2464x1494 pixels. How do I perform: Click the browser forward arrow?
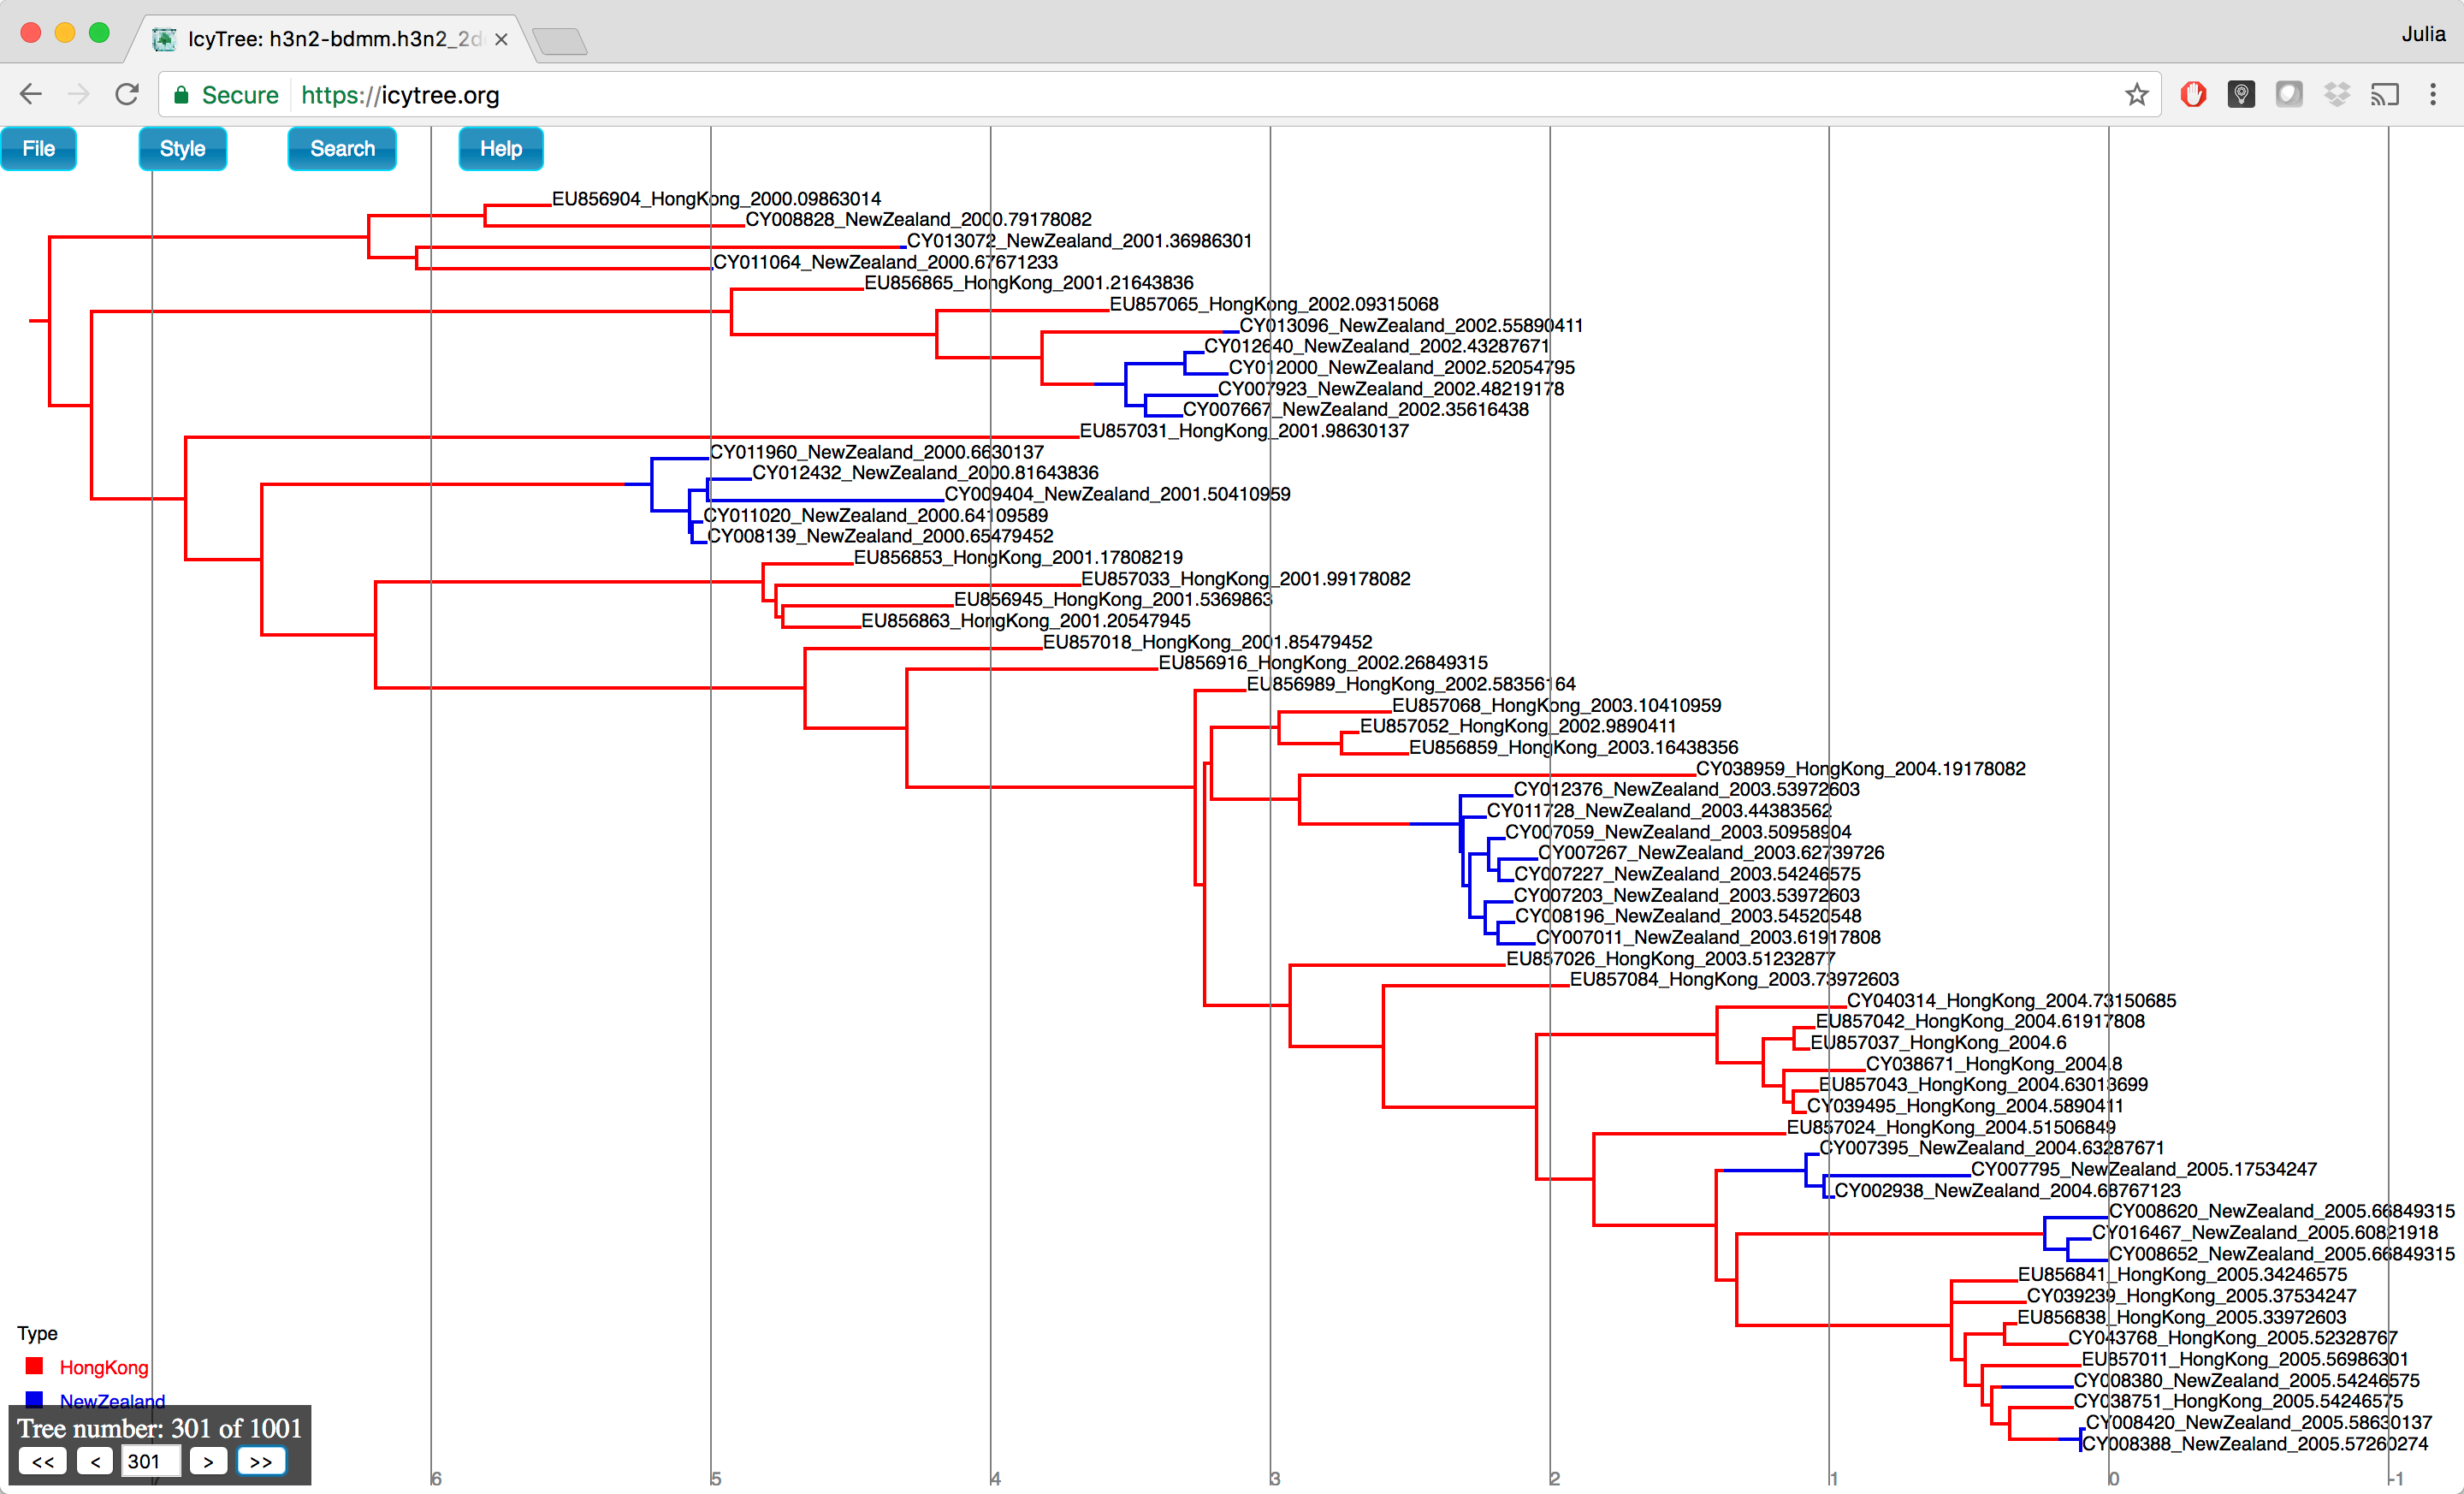pyautogui.click(x=78, y=94)
